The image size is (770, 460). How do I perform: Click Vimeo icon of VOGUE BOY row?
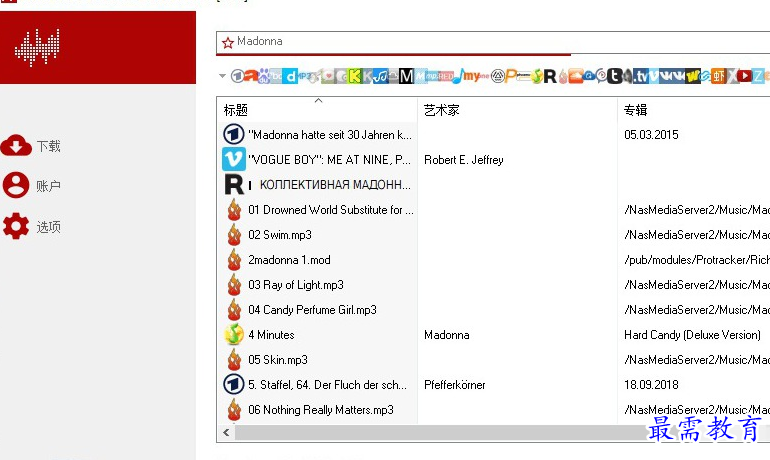pos(234,159)
